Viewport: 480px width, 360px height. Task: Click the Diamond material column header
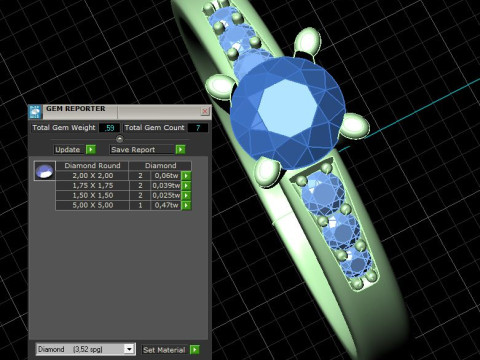coord(160,166)
